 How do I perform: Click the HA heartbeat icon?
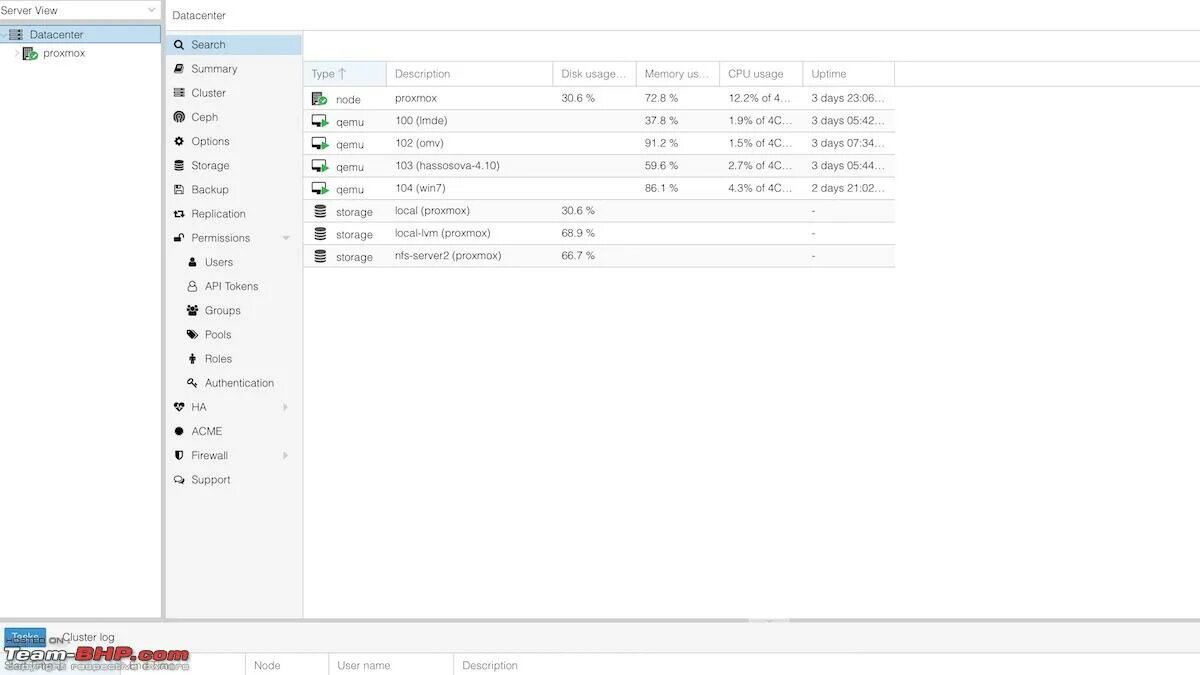coord(179,407)
